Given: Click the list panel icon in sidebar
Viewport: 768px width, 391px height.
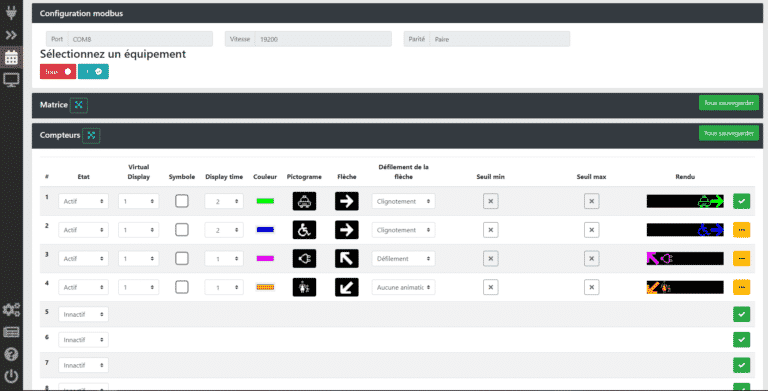Looking at the screenshot, I should pos(11,332).
